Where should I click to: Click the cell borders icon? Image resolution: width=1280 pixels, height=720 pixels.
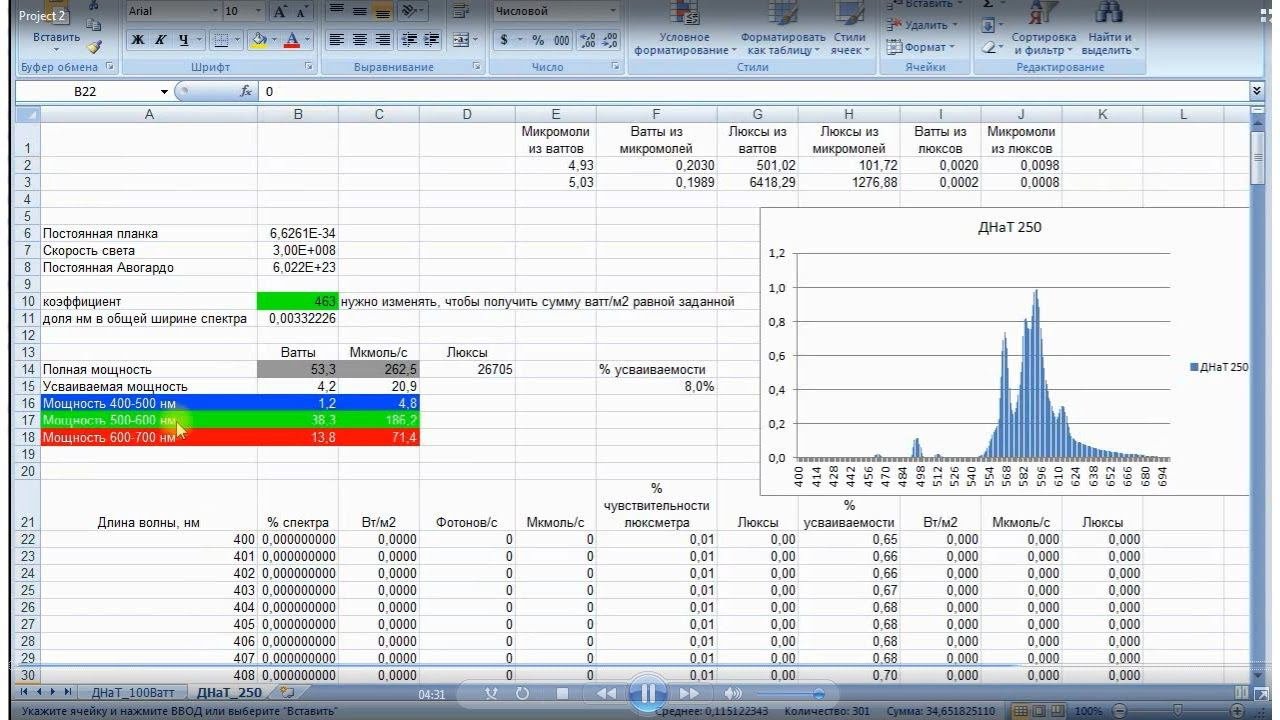coord(219,40)
